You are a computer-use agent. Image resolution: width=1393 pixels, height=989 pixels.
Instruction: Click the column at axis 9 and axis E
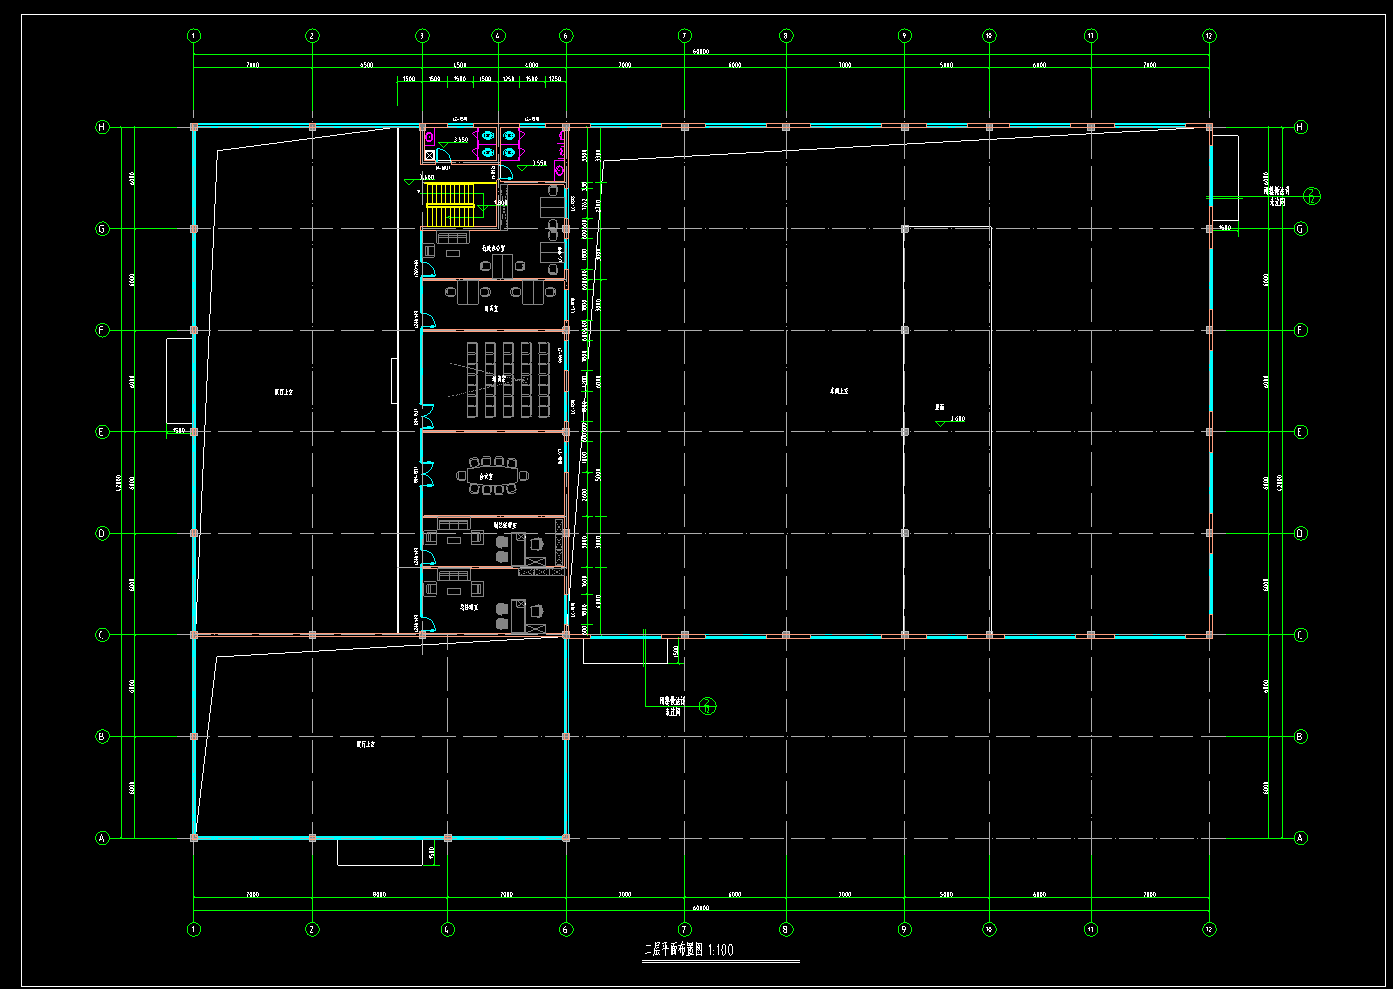[905, 432]
